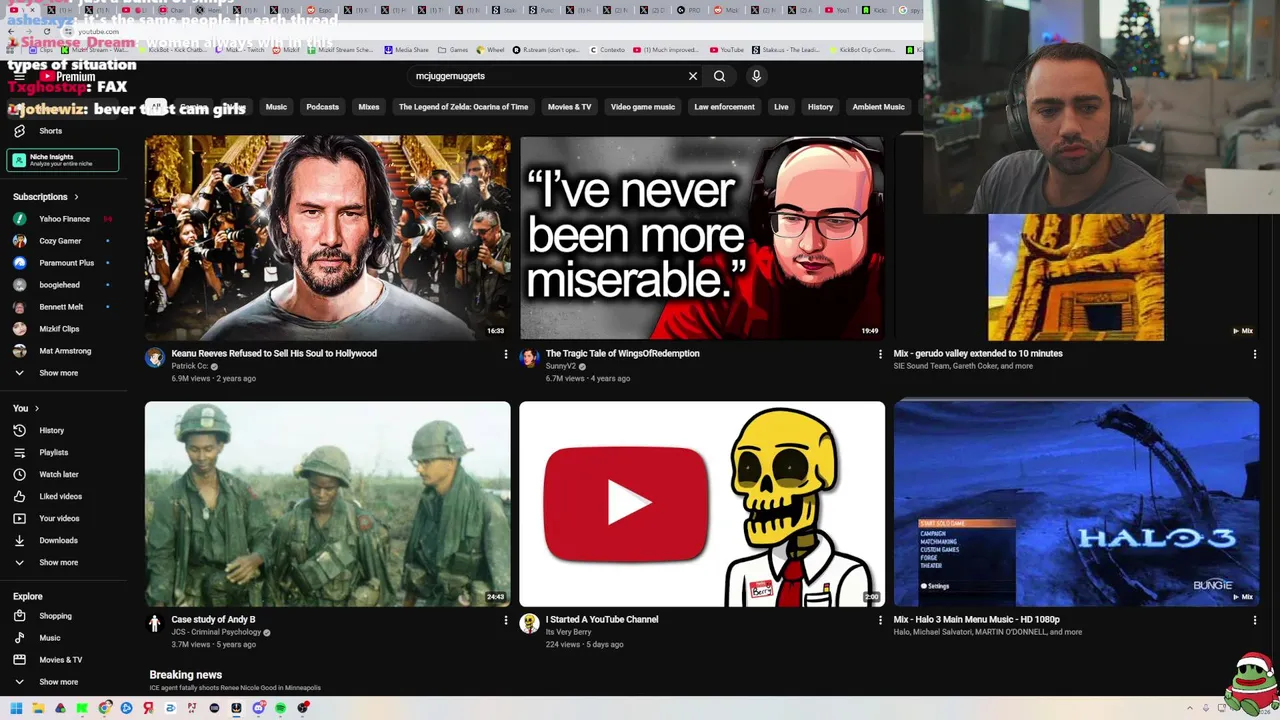Open Spotify from the taskbar
This screenshot has height=720, width=1280.
[280, 708]
